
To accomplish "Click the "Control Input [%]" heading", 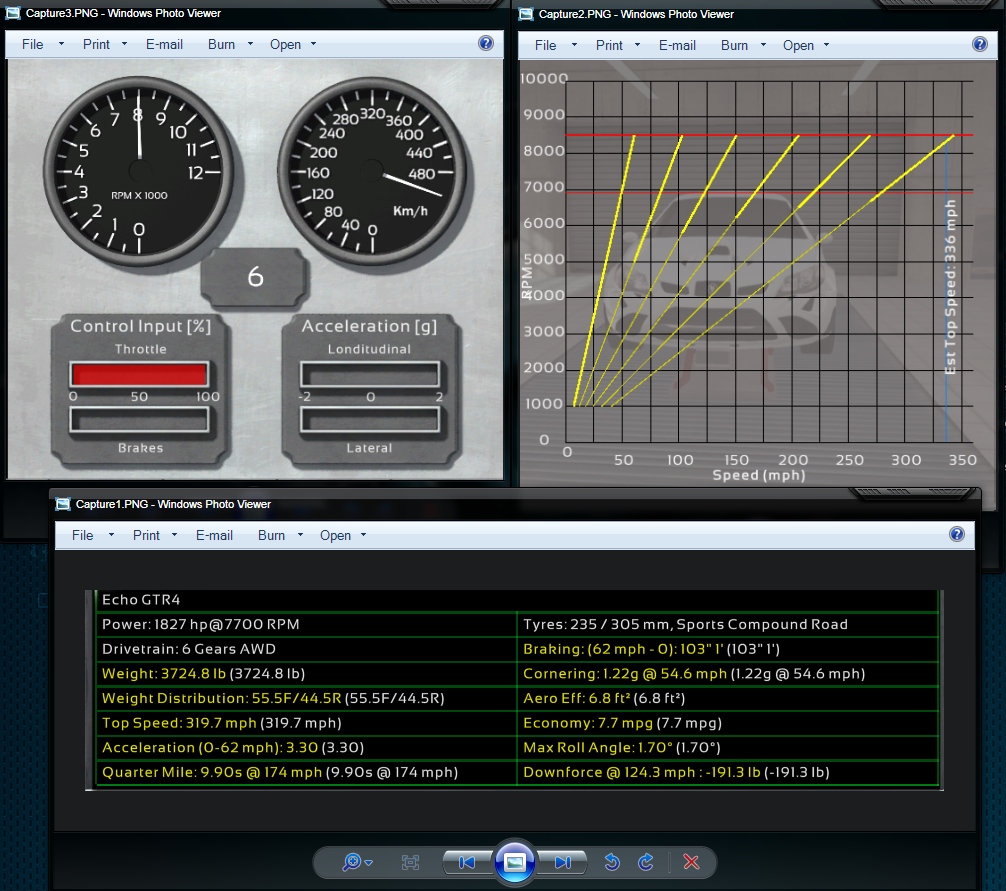I will coord(141,326).
